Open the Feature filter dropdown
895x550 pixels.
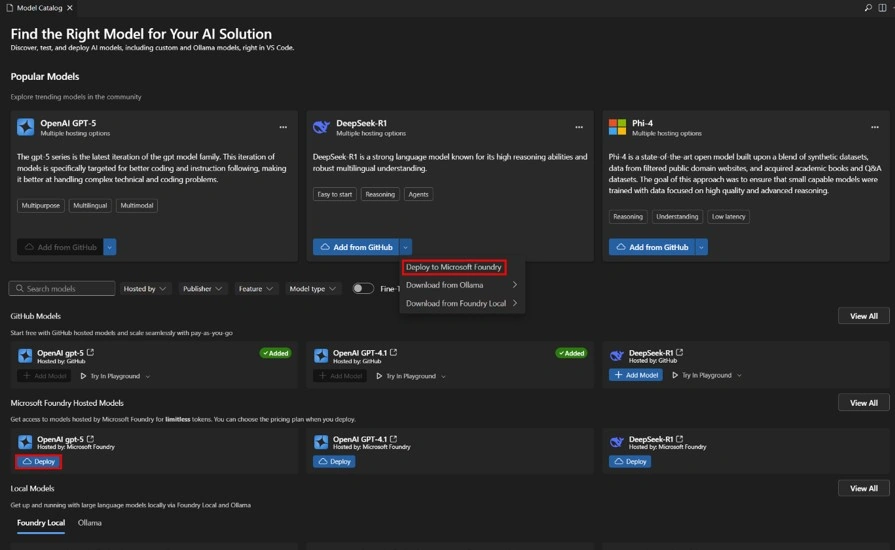point(256,289)
